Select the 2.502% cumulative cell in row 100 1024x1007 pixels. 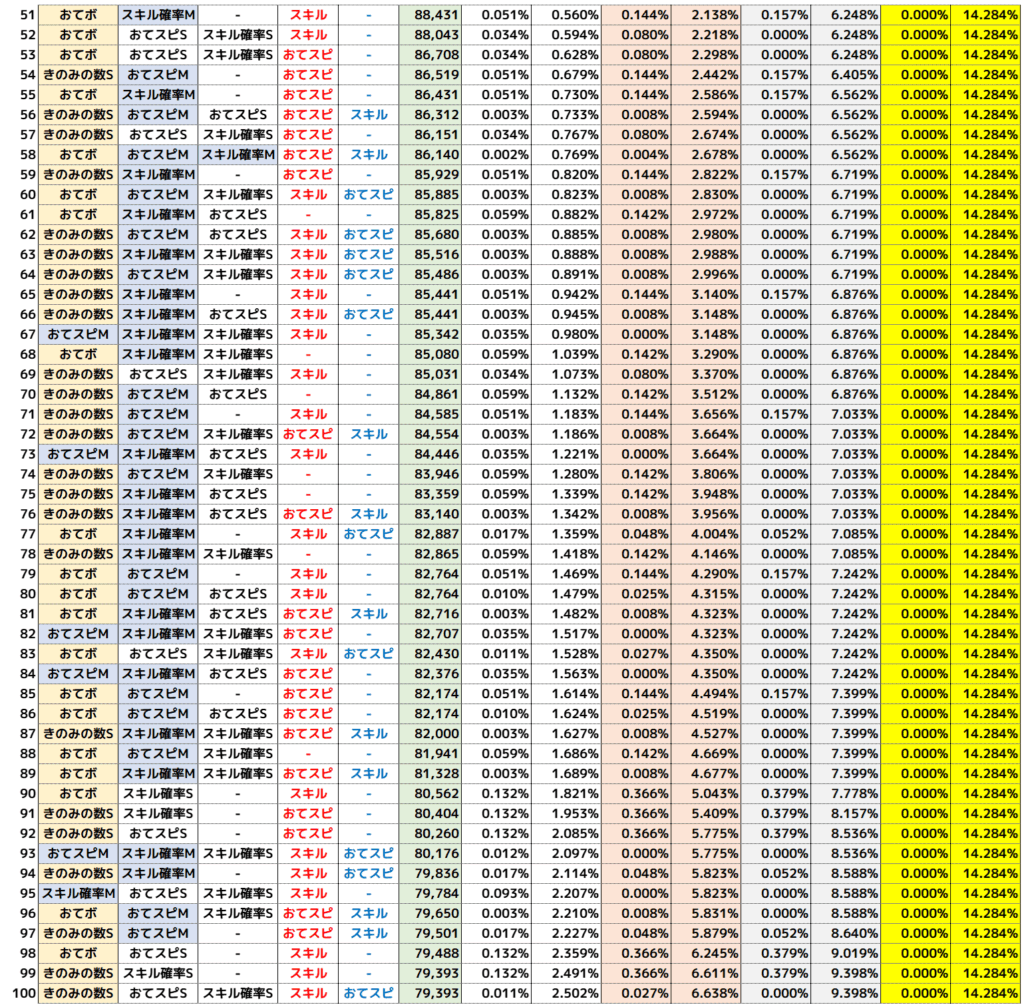coord(566,993)
